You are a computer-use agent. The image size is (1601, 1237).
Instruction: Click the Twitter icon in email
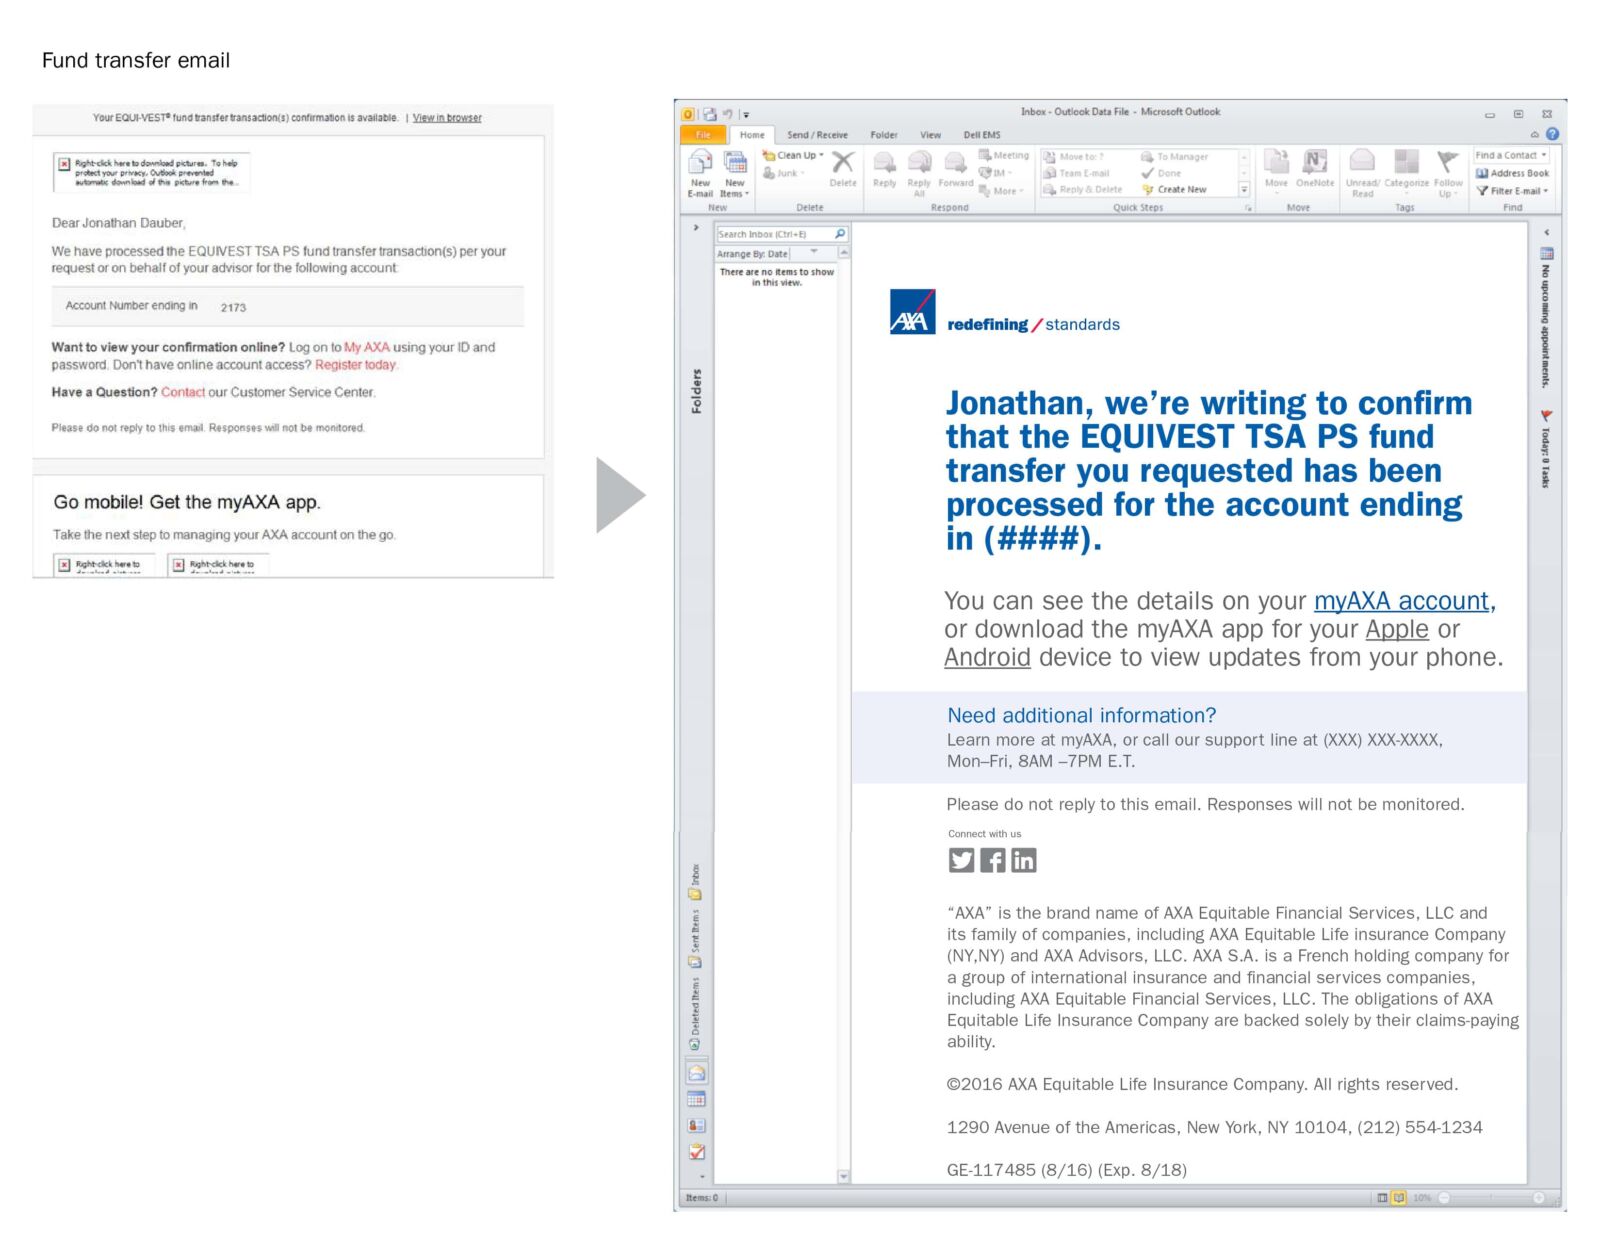961,860
